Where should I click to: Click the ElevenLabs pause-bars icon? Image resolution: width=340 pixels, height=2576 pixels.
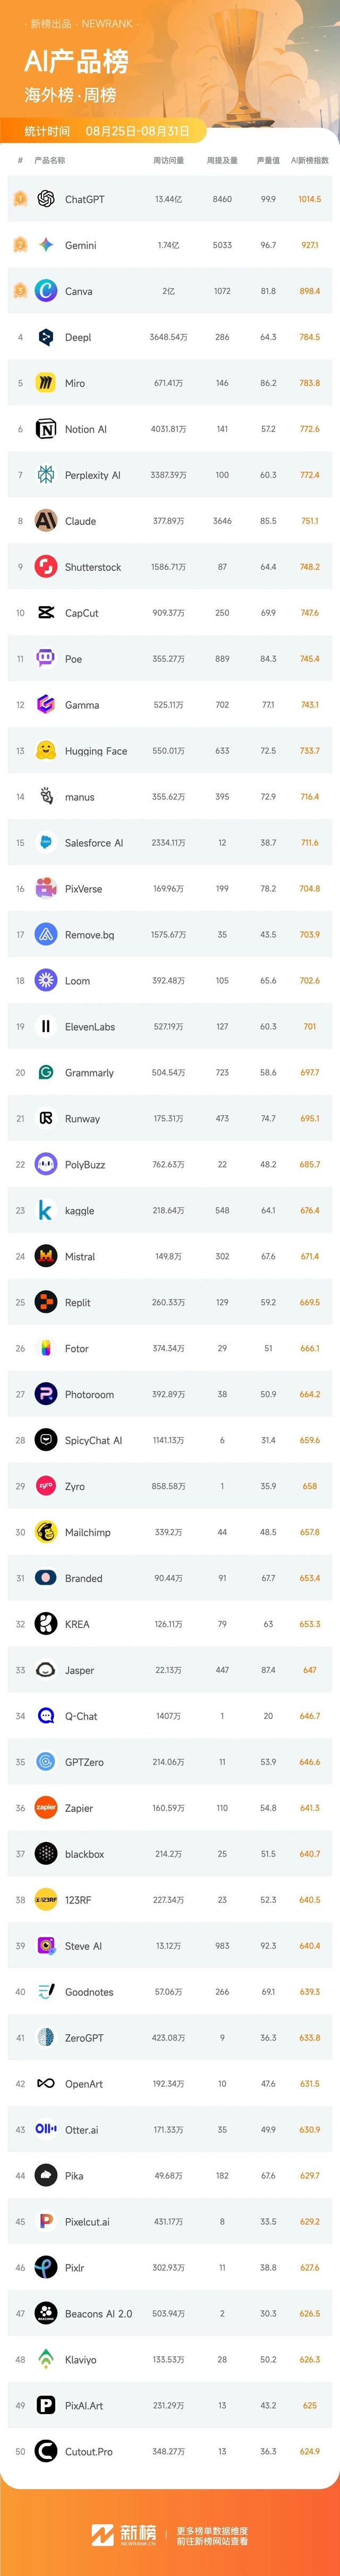46,1026
